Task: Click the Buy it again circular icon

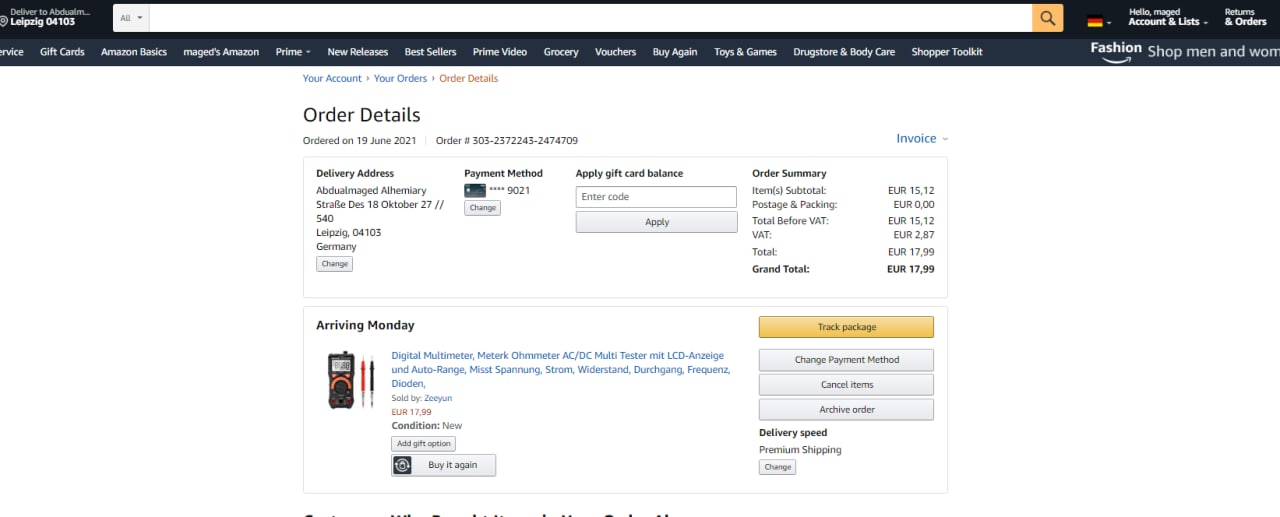Action: tap(403, 465)
